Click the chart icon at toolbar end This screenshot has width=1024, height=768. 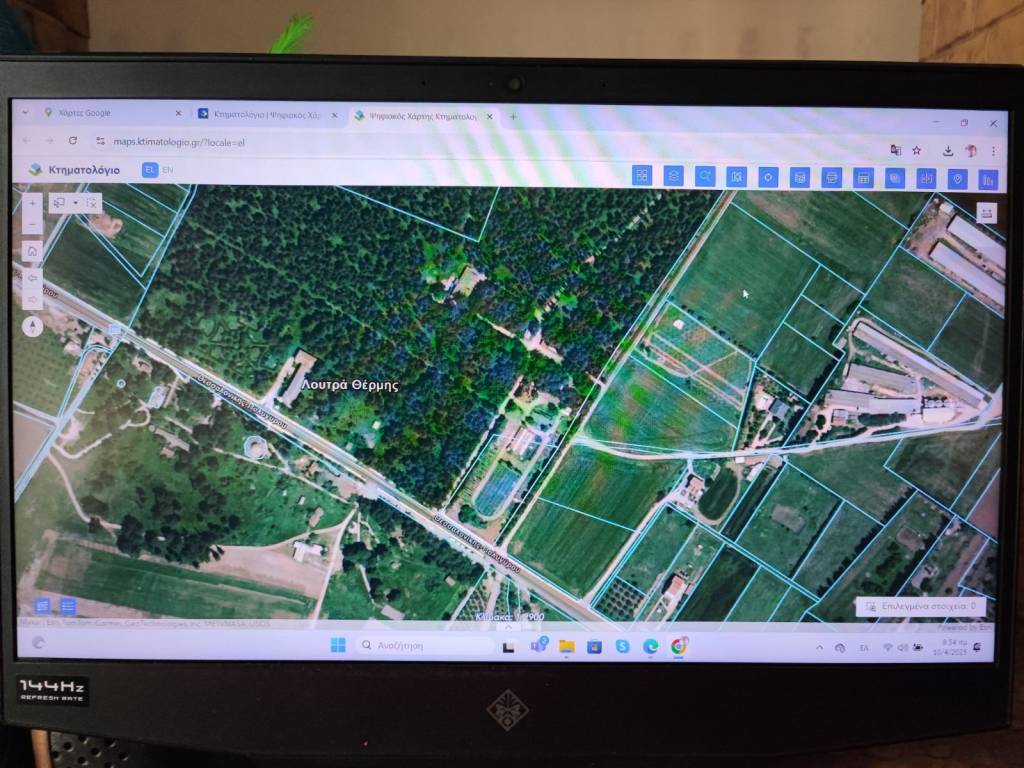988,180
